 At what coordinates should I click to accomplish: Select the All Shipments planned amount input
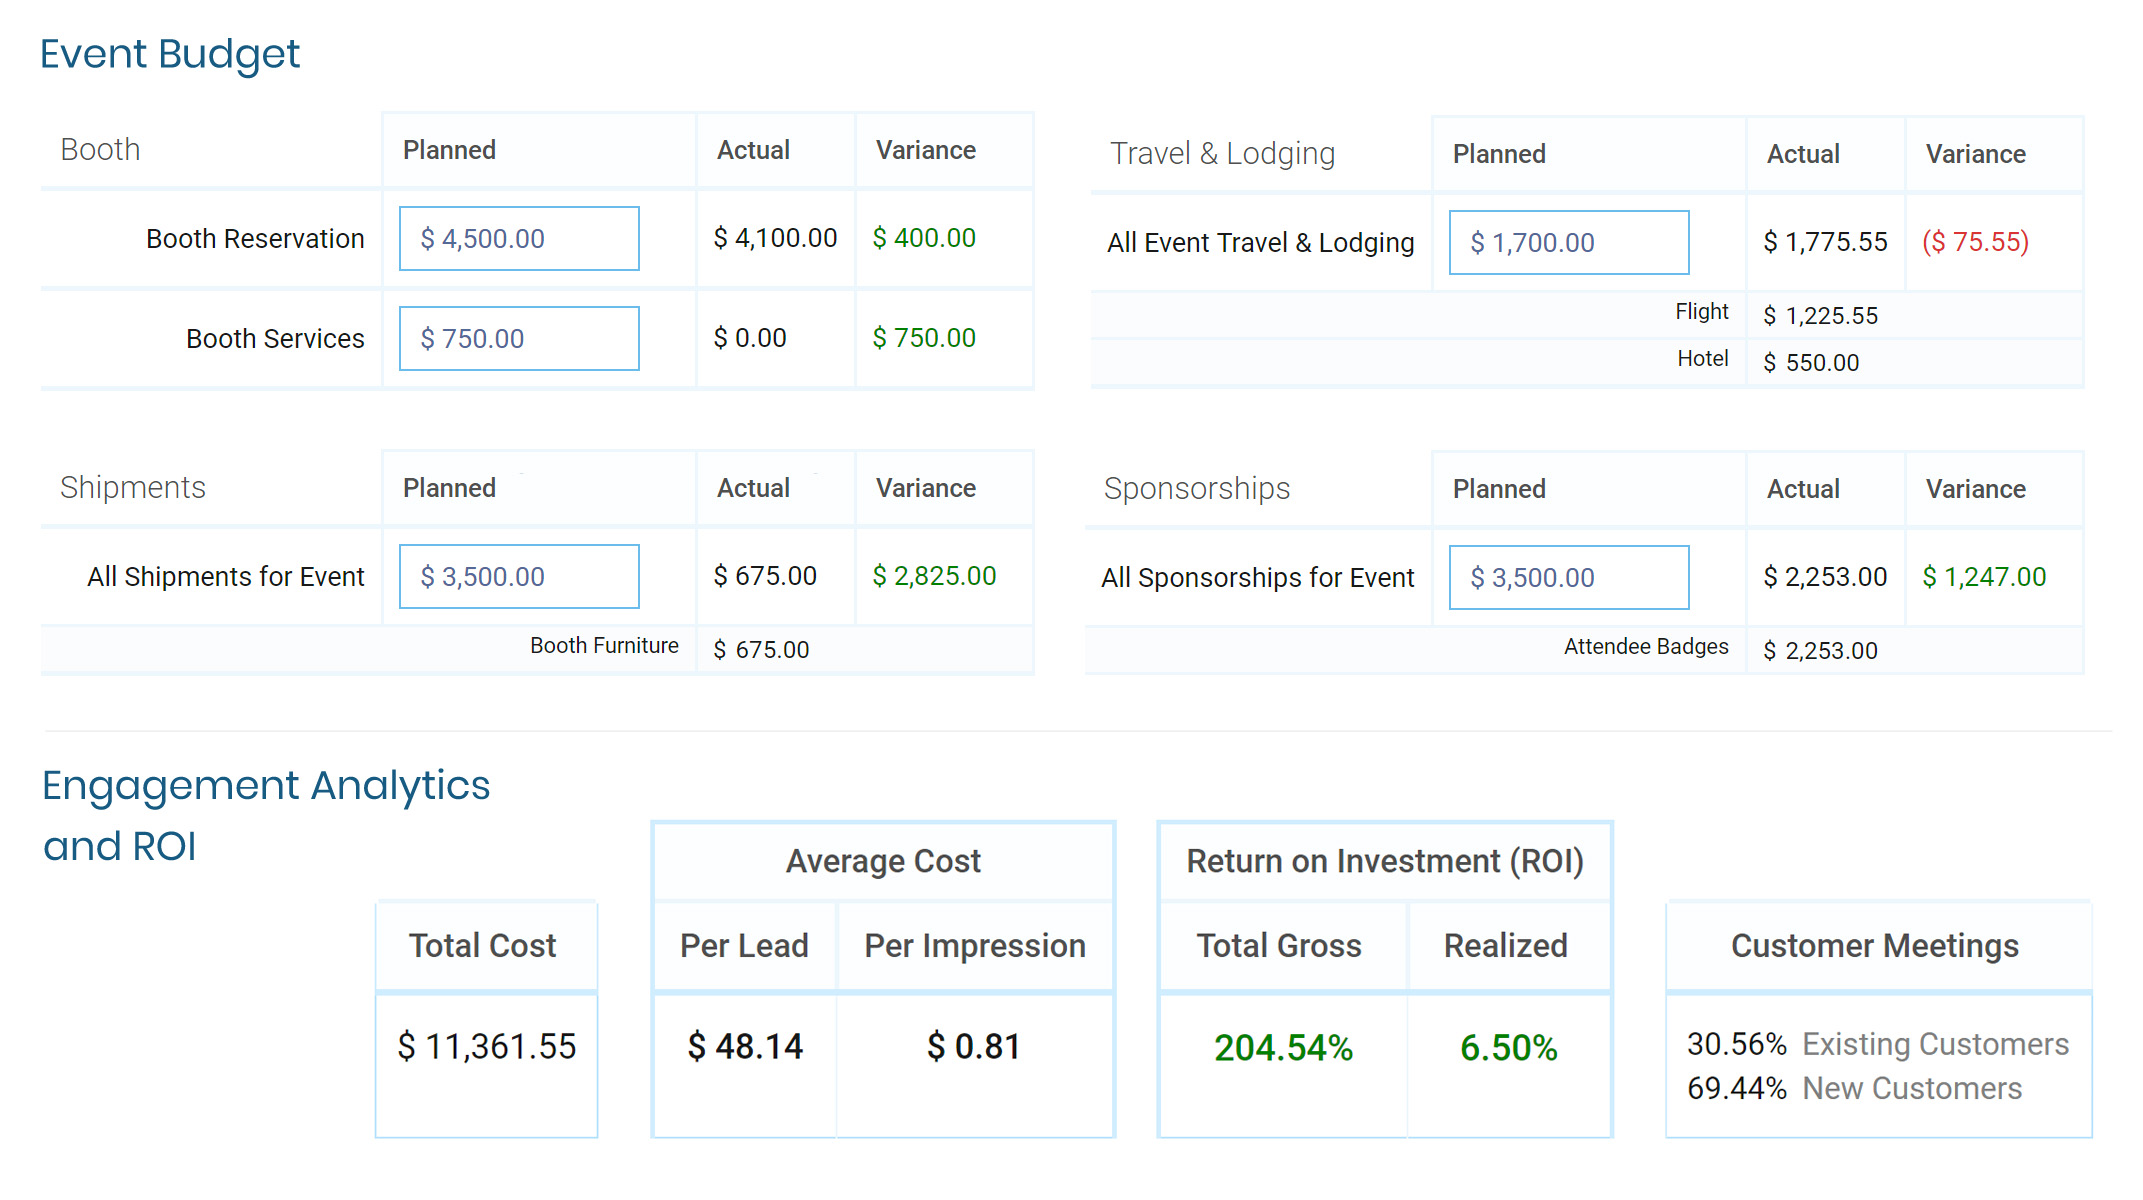pos(519,577)
